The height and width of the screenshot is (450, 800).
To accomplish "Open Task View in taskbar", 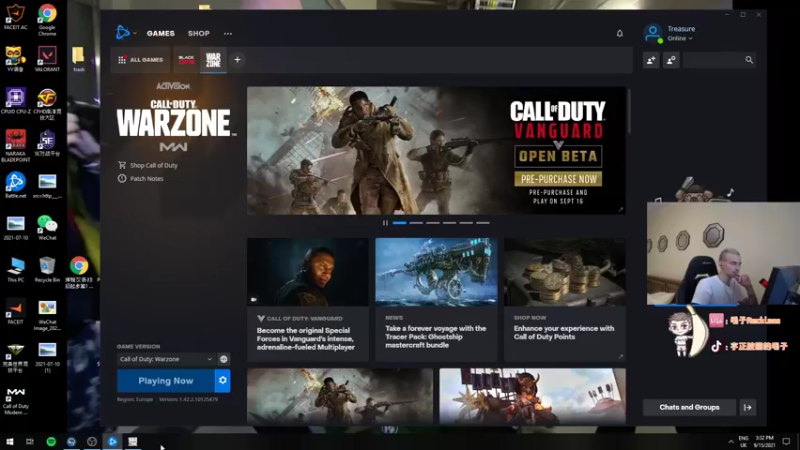I will pyautogui.click(x=30, y=441).
